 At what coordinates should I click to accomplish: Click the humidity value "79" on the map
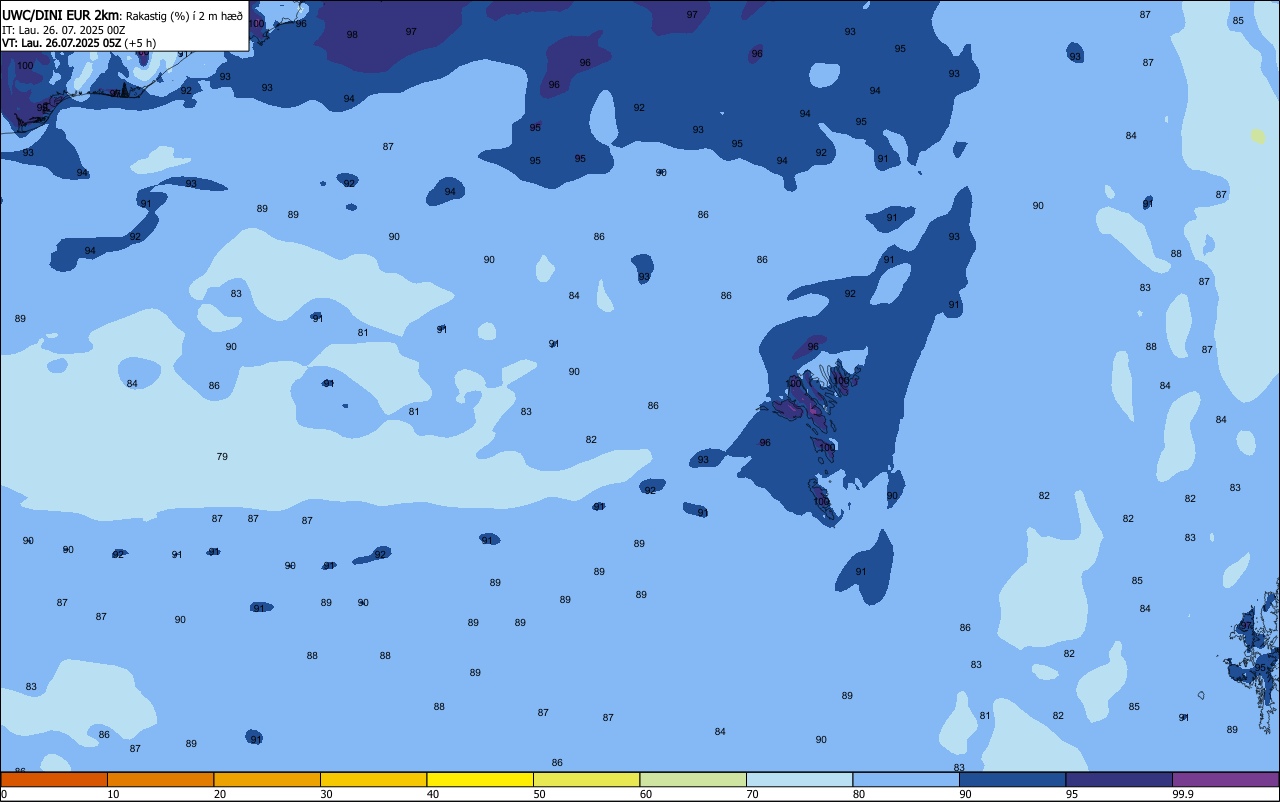(x=222, y=456)
